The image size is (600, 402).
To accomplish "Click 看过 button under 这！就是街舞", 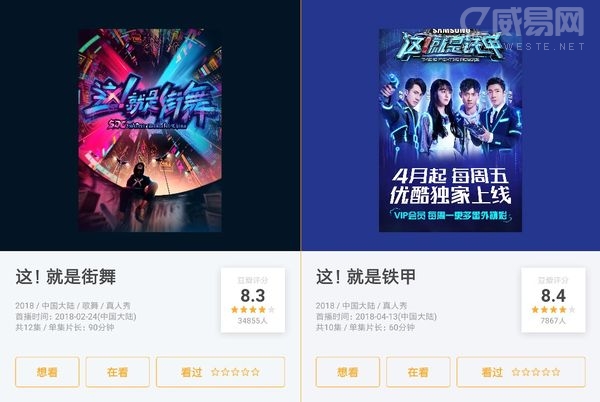I will pyautogui.click(x=220, y=372).
